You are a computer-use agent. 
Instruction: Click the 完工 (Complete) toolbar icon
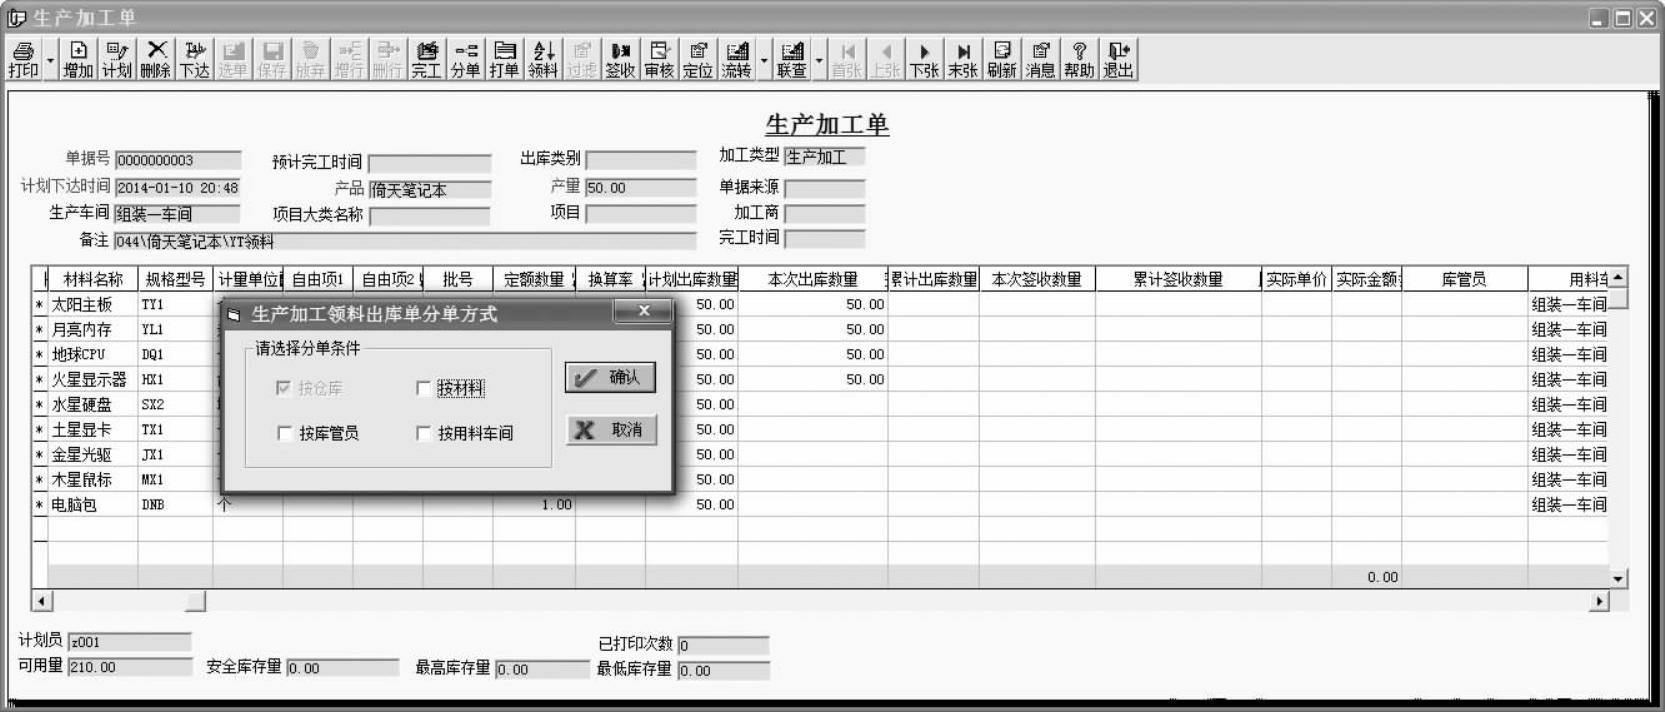coord(426,60)
